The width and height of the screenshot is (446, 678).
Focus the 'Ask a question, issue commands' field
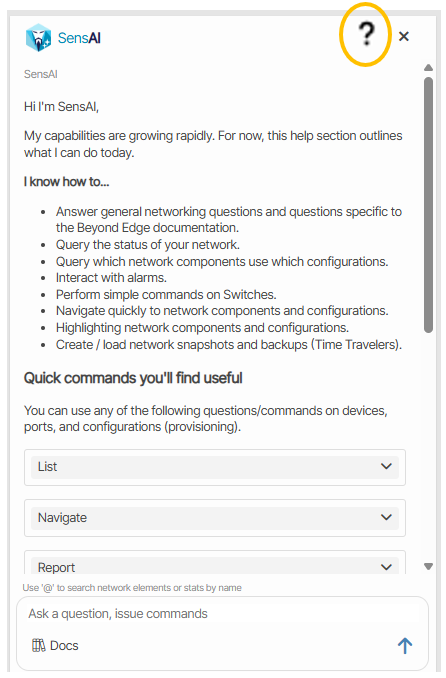(222, 614)
